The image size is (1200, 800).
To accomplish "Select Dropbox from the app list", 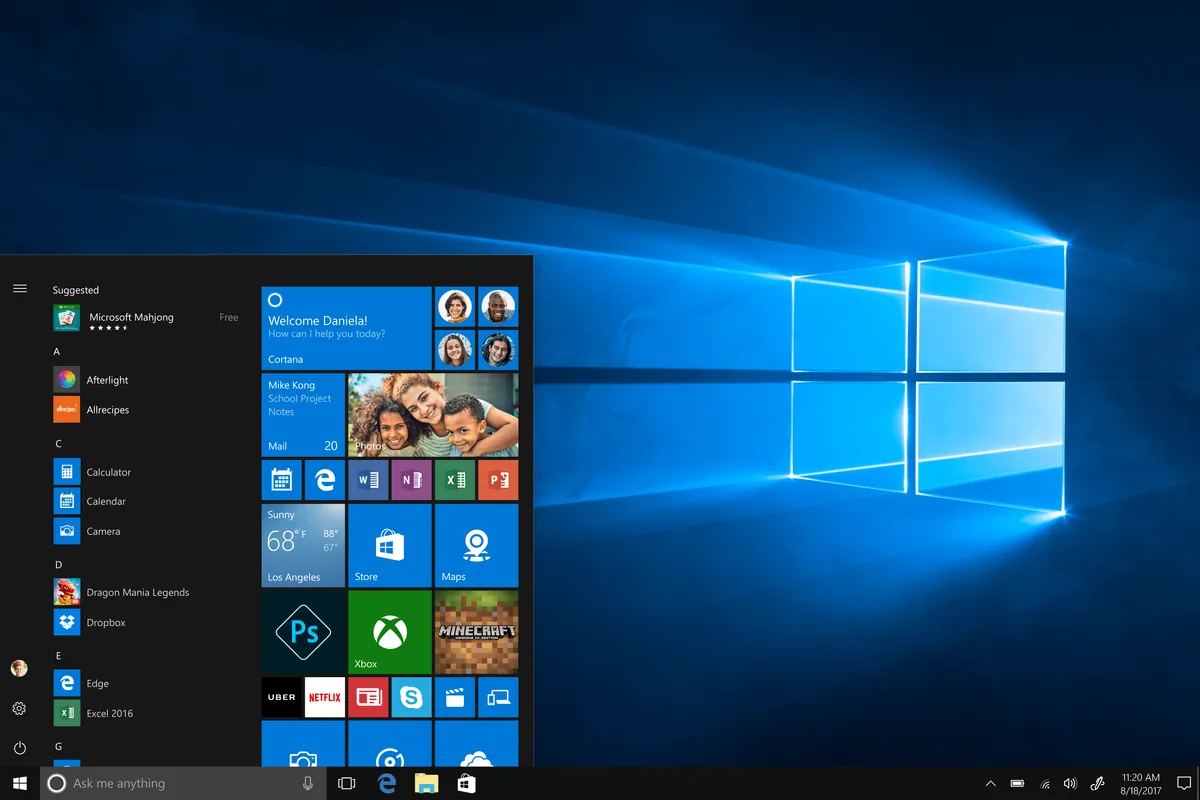I will coord(106,622).
